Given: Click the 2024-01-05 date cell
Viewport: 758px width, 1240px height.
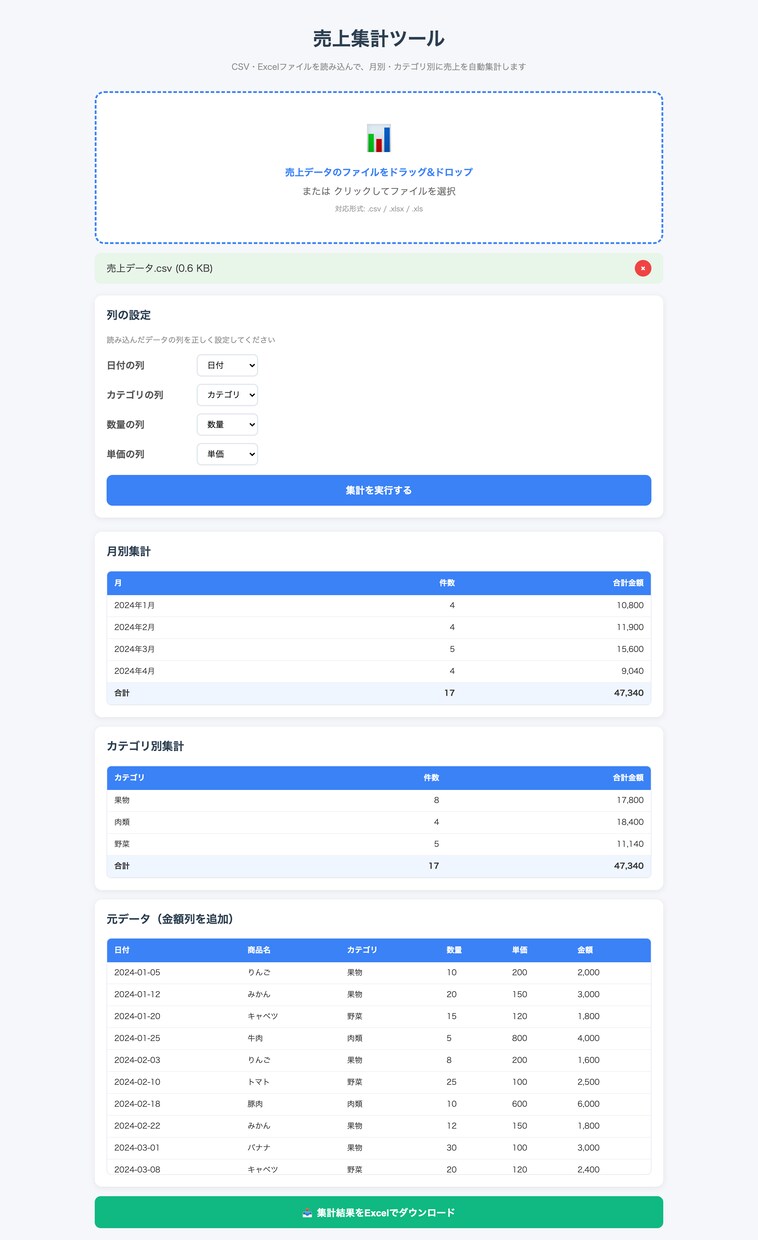Looking at the screenshot, I should (137, 972).
